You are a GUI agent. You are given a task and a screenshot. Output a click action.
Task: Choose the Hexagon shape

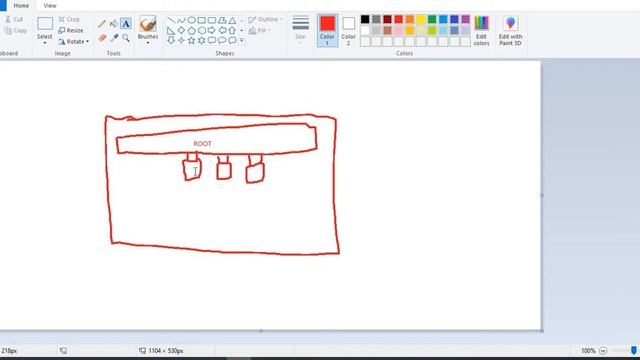tap(202, 30)
